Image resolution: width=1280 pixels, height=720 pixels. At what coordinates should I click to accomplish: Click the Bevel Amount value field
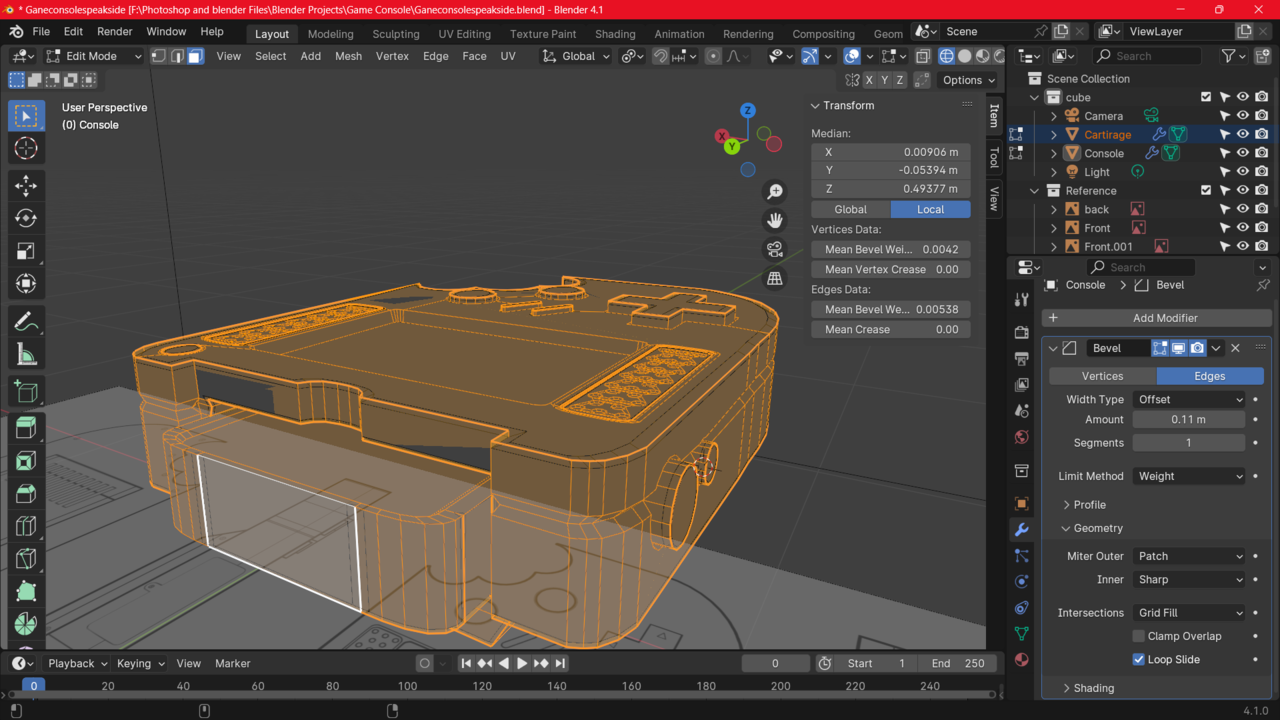click(1189, 419)
